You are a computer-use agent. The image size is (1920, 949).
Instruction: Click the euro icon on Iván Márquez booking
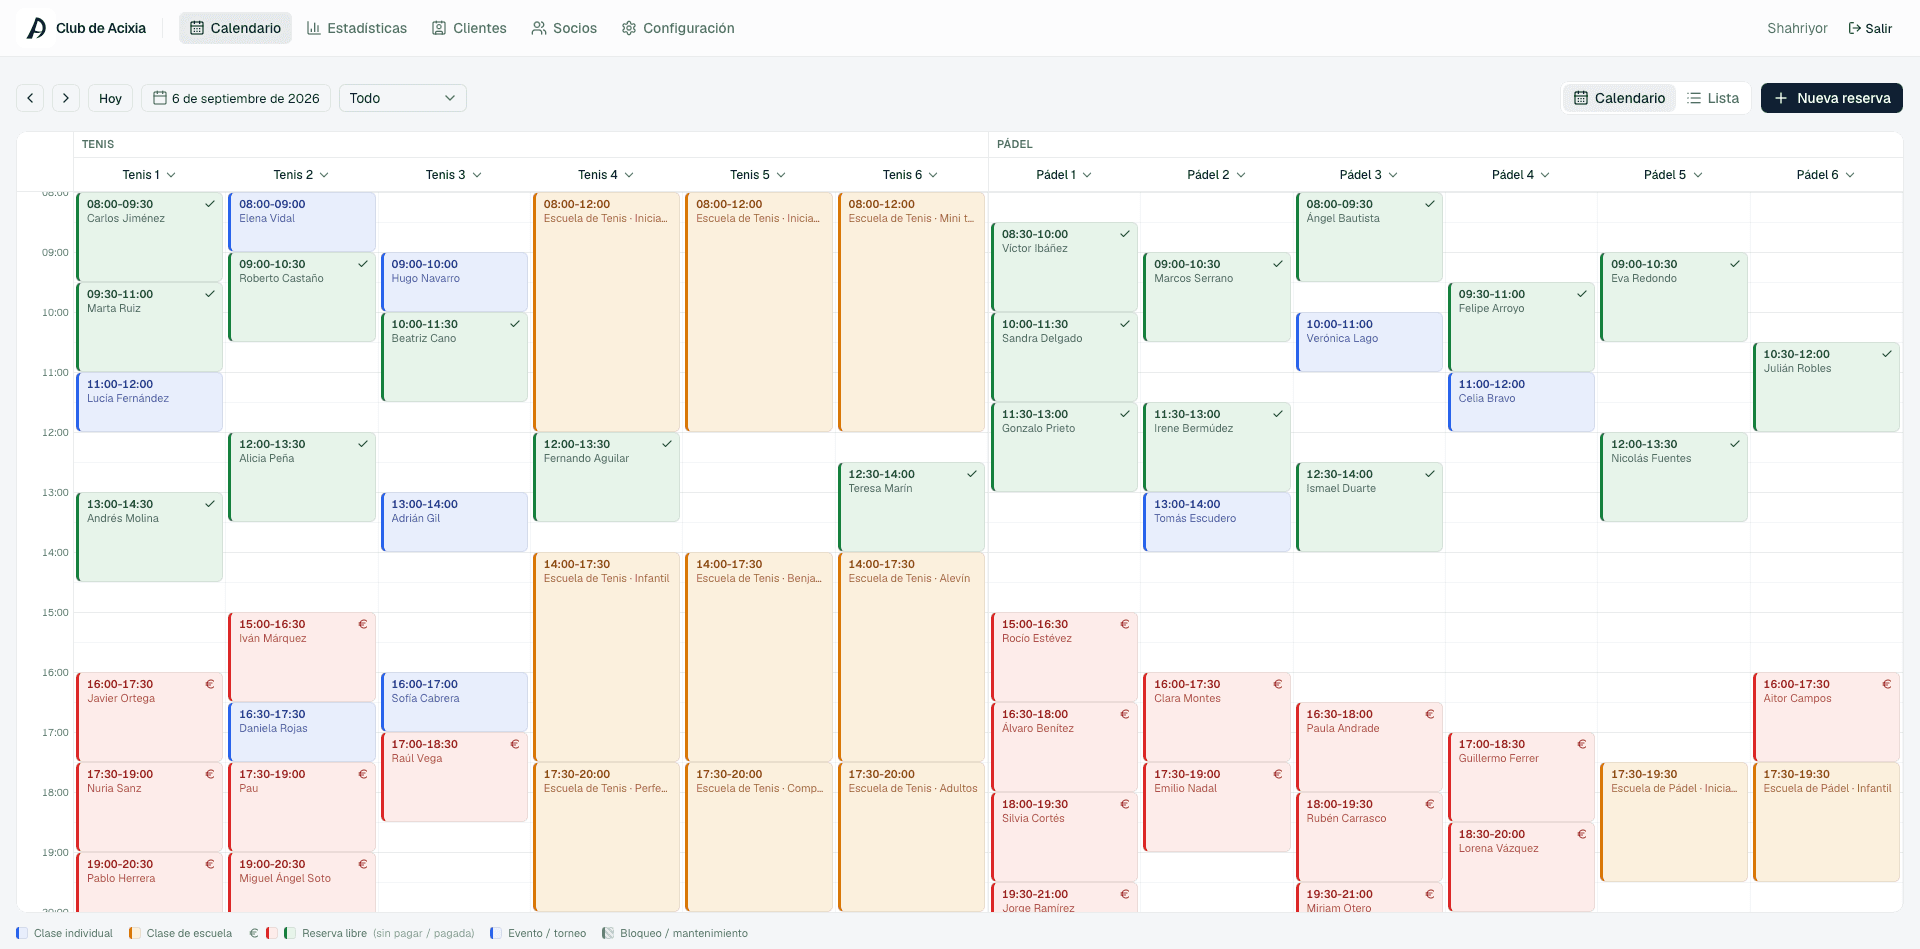point(363,624)
